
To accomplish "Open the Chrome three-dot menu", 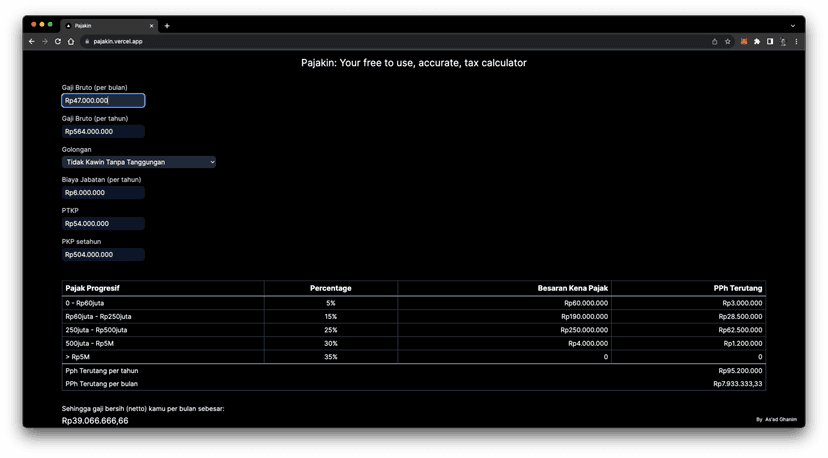I will click(x=796, y=41).
